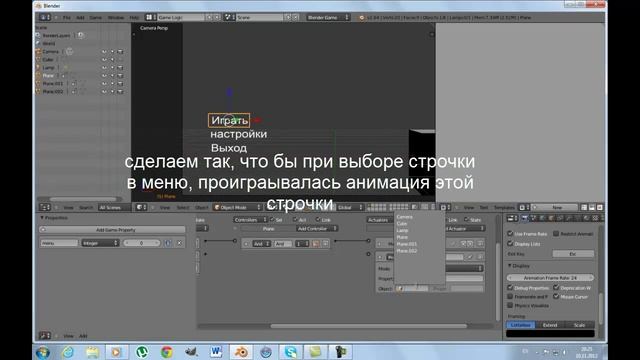Remove game property with X icon

coord(180,243)
